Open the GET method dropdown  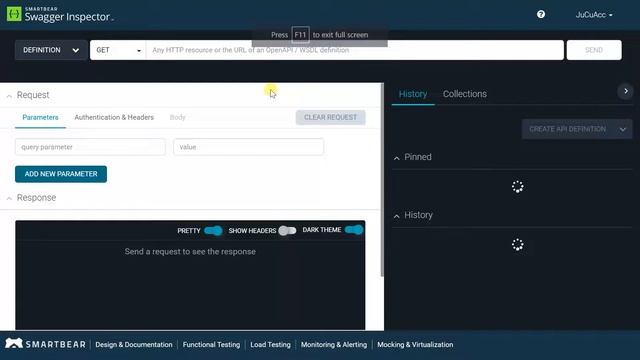(118, 50)
